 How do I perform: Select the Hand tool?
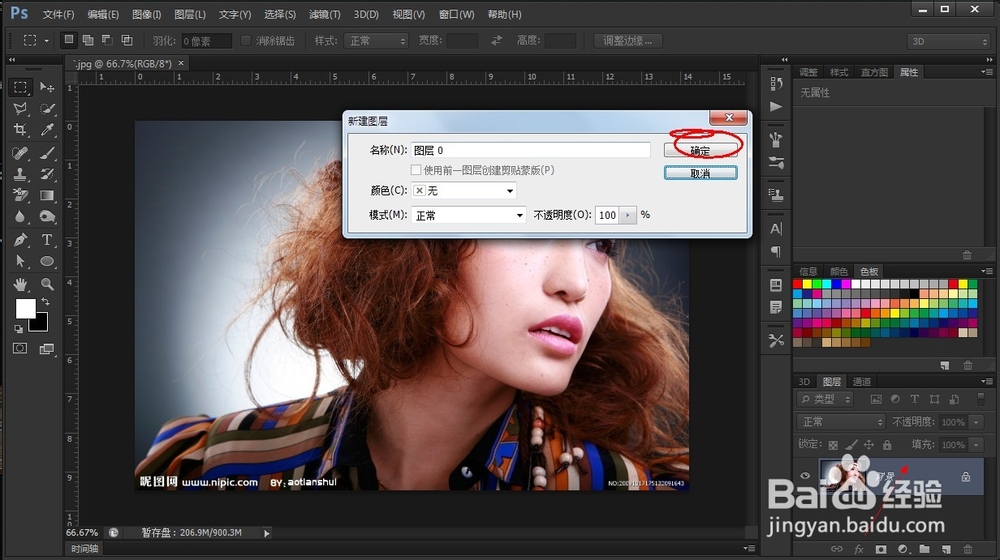point(20,284)
